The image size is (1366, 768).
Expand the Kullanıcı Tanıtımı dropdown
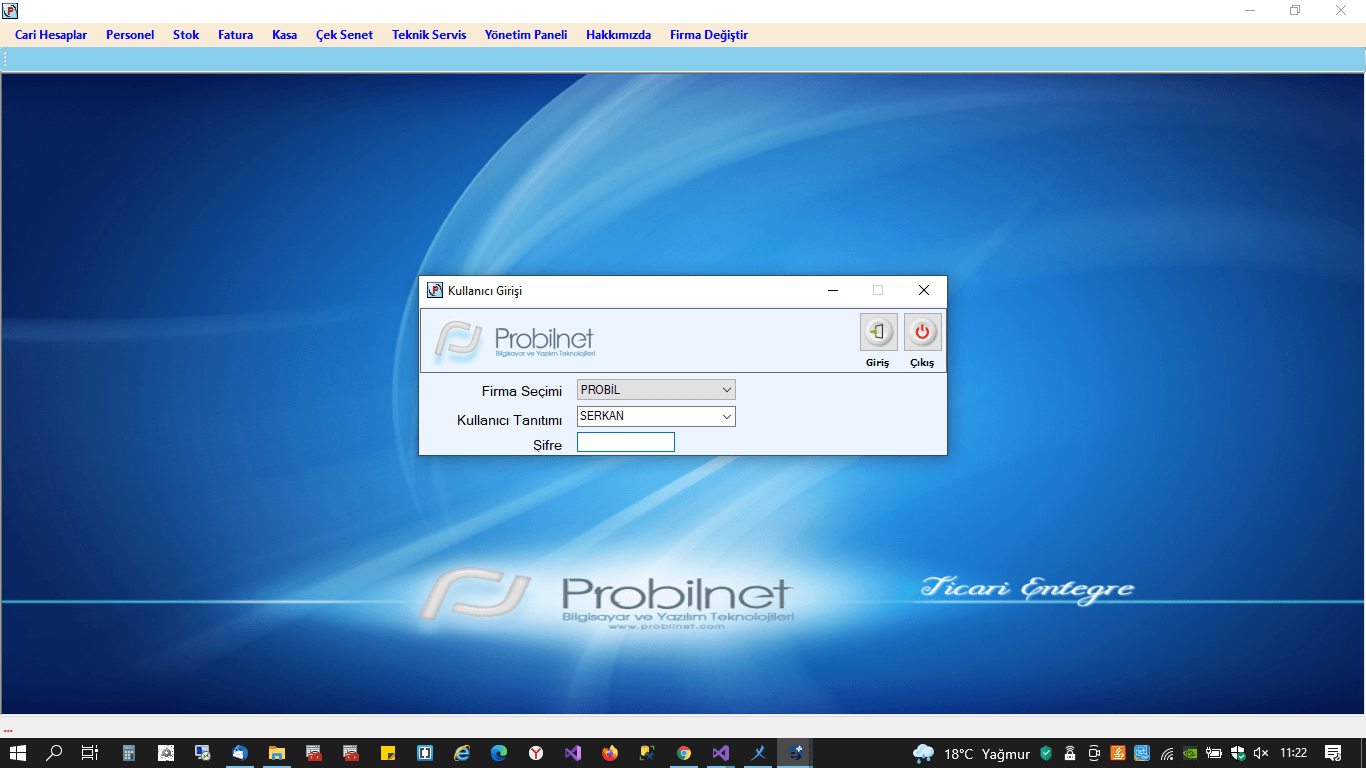pos(726,416)
